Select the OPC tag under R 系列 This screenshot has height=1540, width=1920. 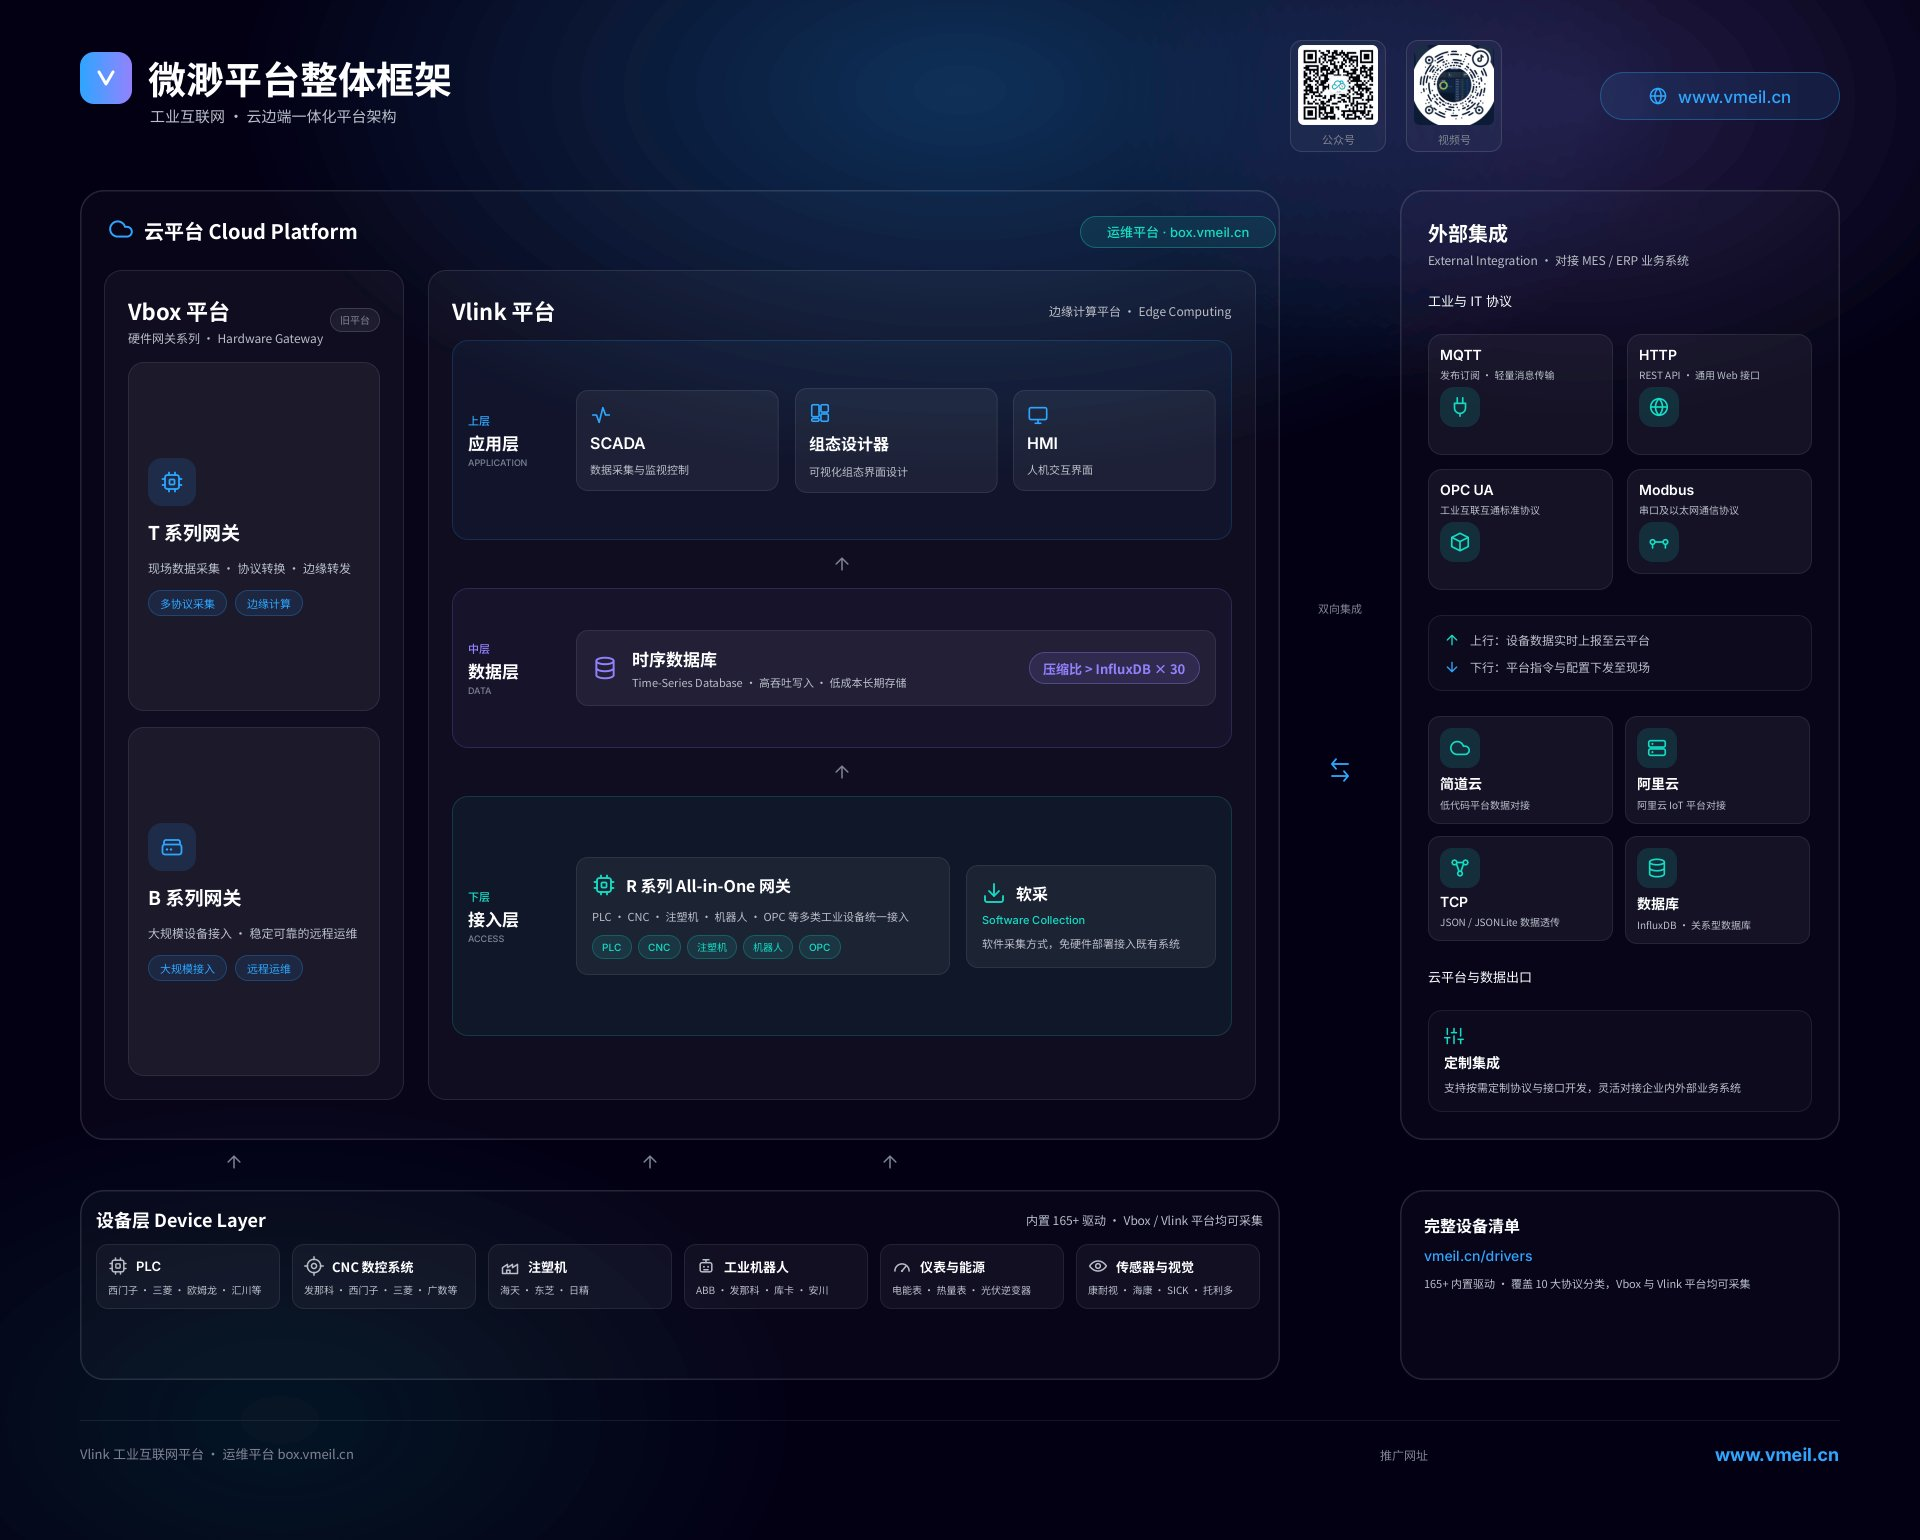820,947
